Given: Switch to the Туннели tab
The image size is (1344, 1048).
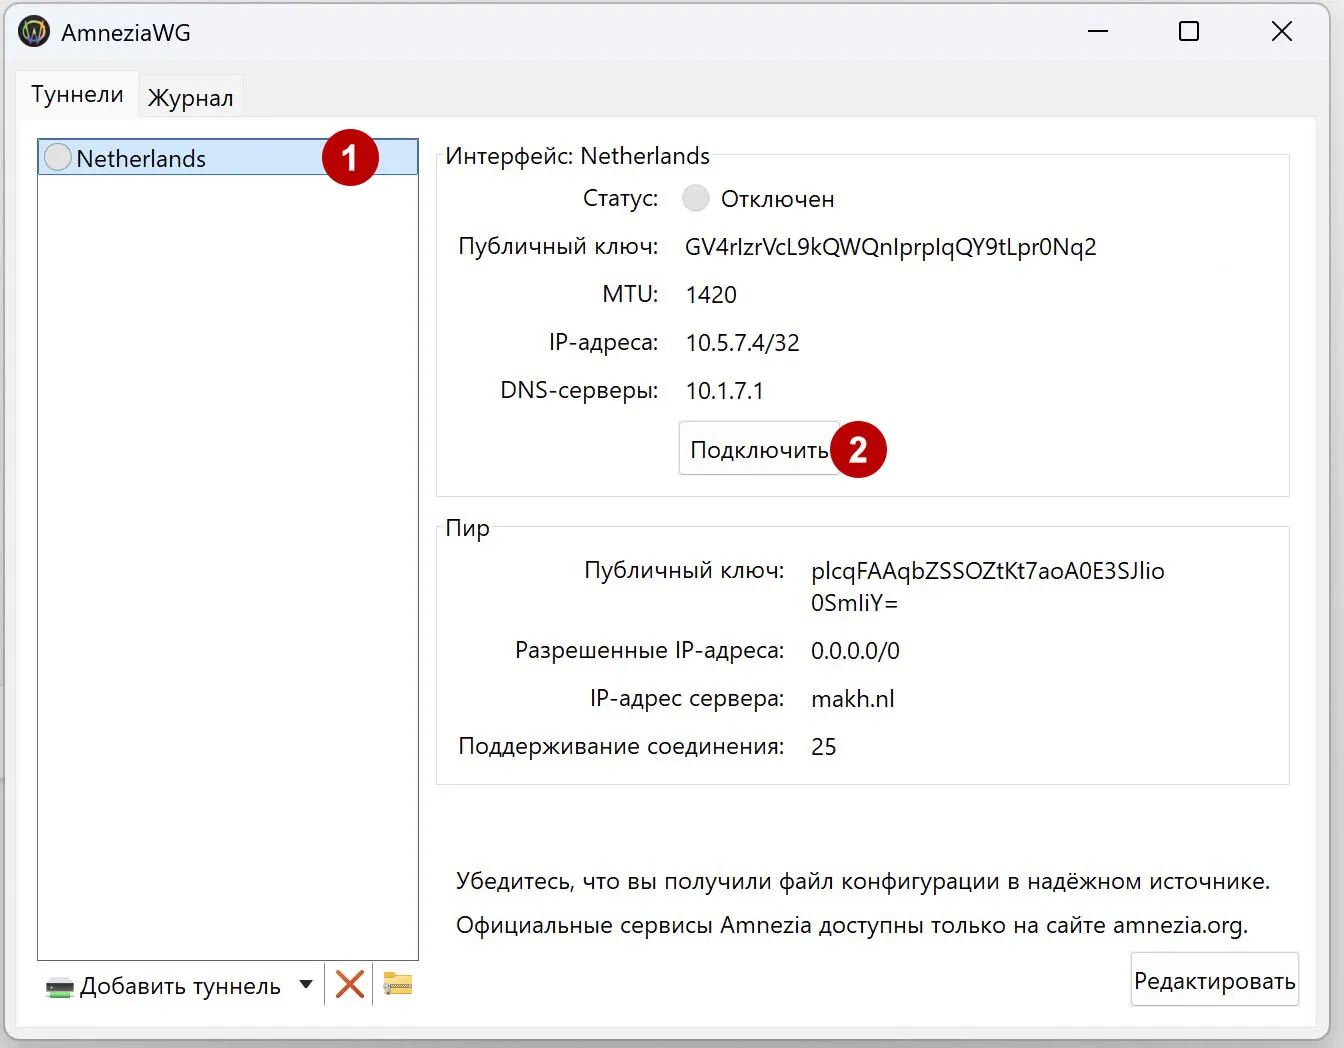Looking at the screenshot, I should pos(77,93).
